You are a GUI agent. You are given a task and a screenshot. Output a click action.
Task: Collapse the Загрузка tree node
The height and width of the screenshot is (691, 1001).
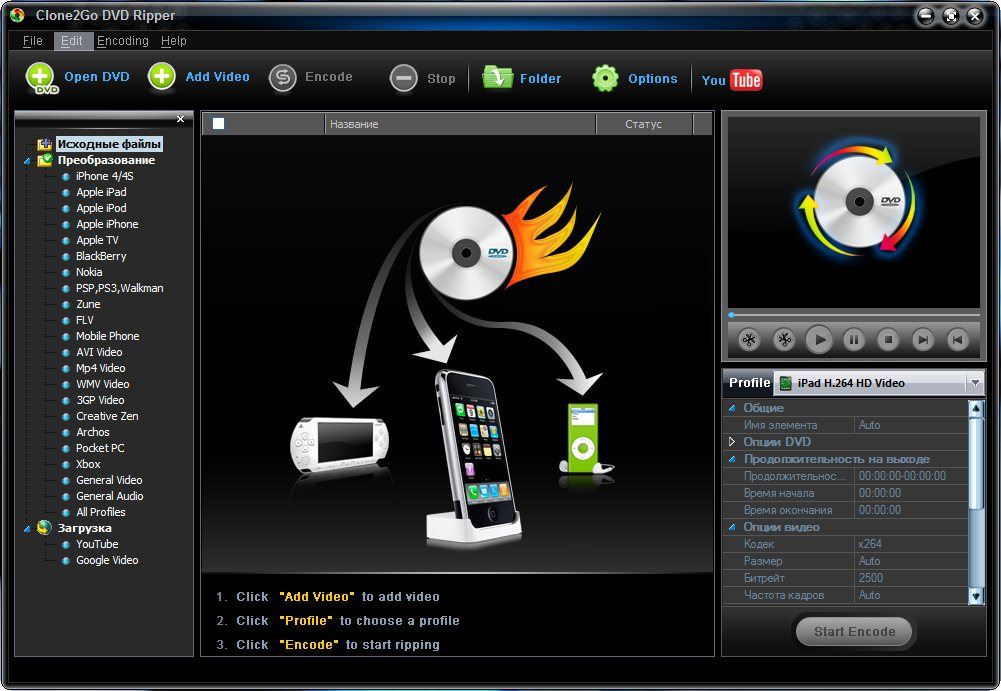pyautogui.click(x=27, y=529)
